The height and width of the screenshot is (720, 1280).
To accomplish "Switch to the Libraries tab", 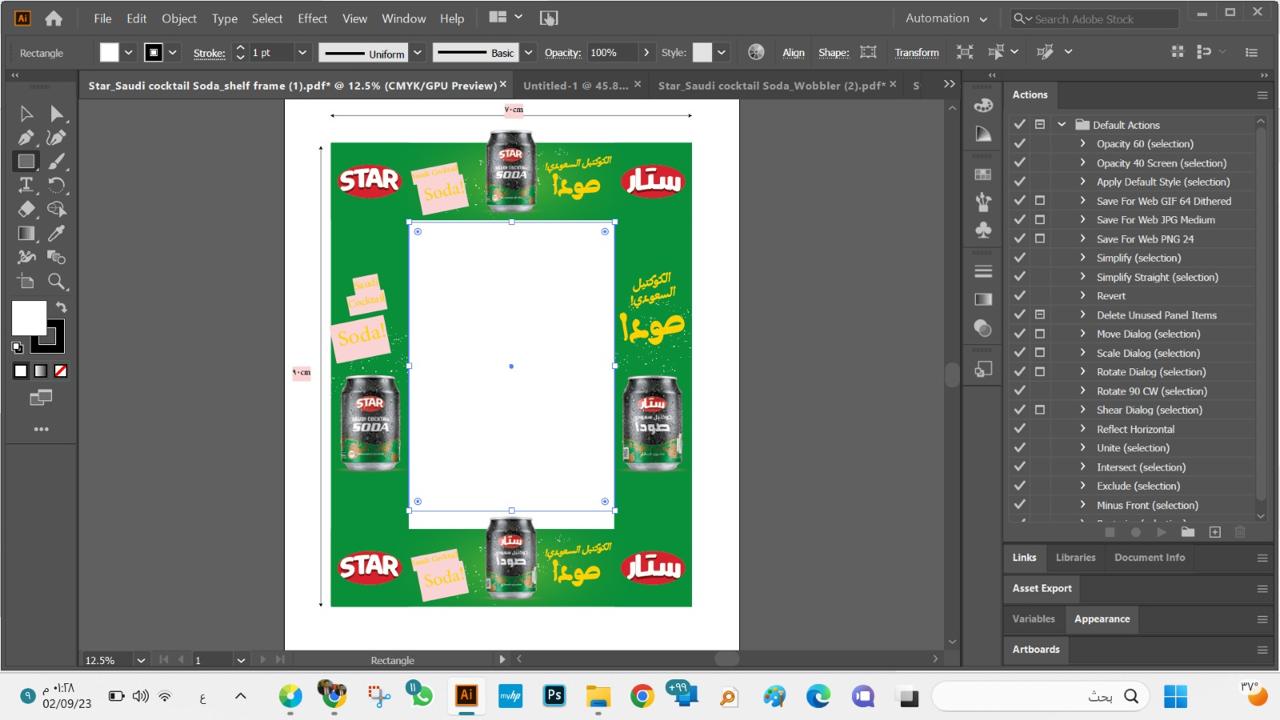I will tap(1075, 558).
